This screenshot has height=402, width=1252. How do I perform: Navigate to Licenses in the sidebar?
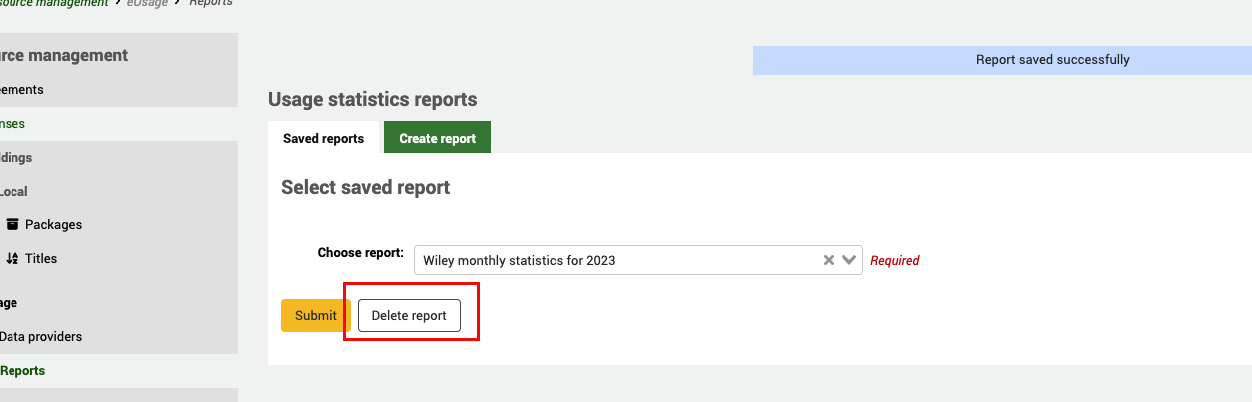(x=12, y=124)
